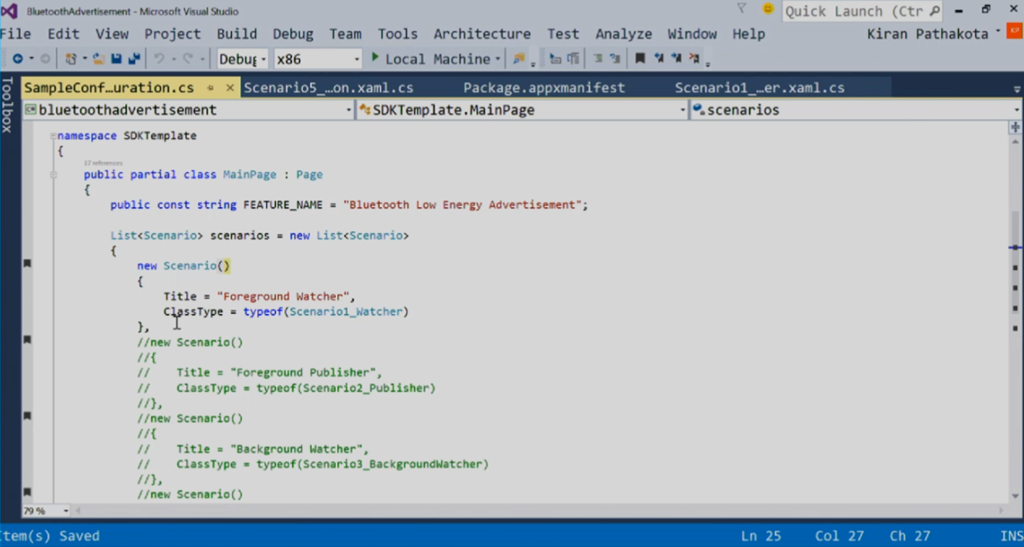Go to previous bookmark toolbar icon
The width and height of the screenshot is (1024, 547).
pos(658,59)
